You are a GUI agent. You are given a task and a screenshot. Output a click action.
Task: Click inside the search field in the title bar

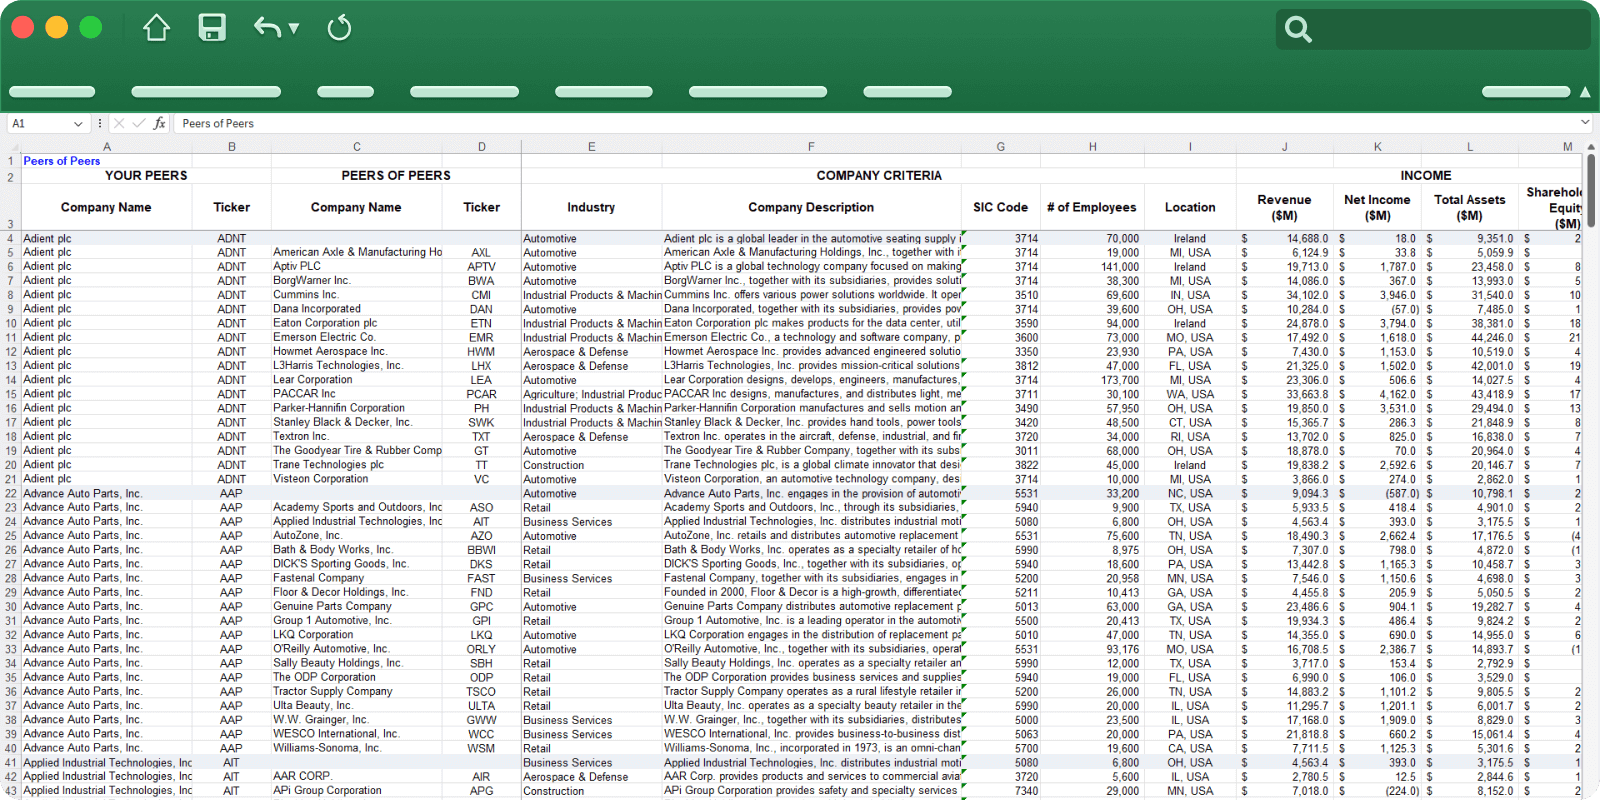tap(1450, 29)
